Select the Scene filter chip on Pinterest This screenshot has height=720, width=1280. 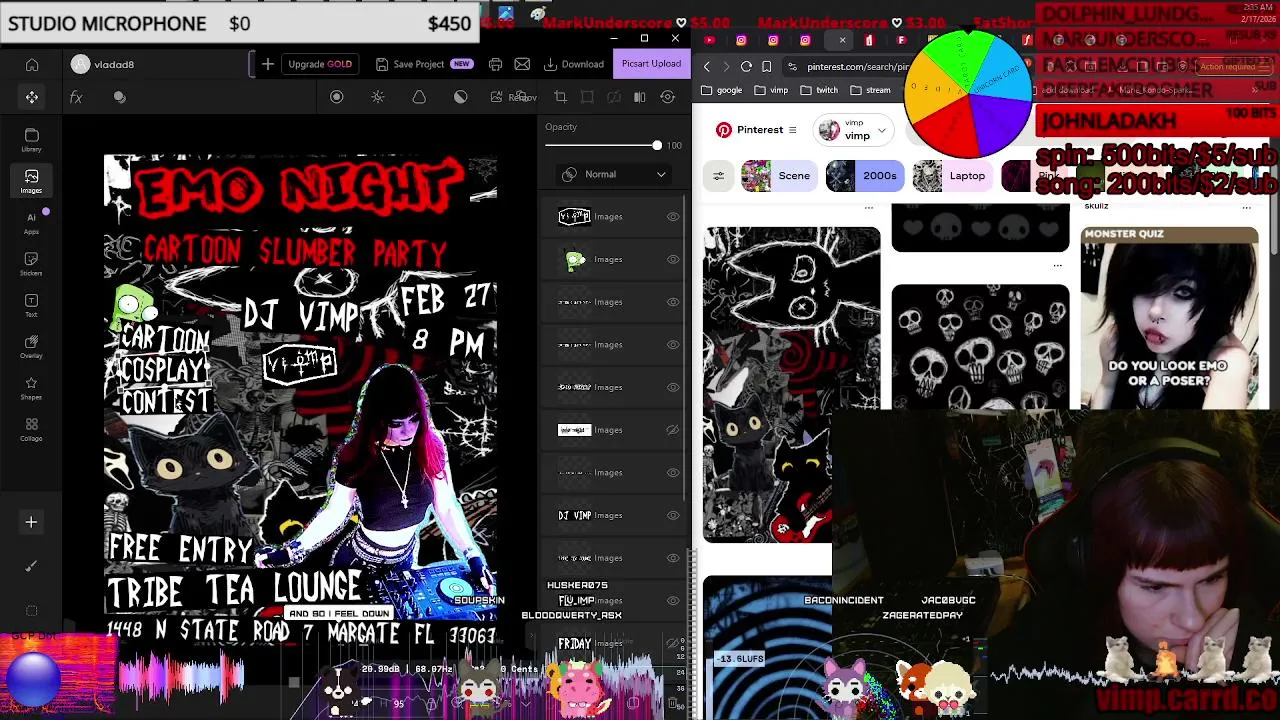[780, 176]
